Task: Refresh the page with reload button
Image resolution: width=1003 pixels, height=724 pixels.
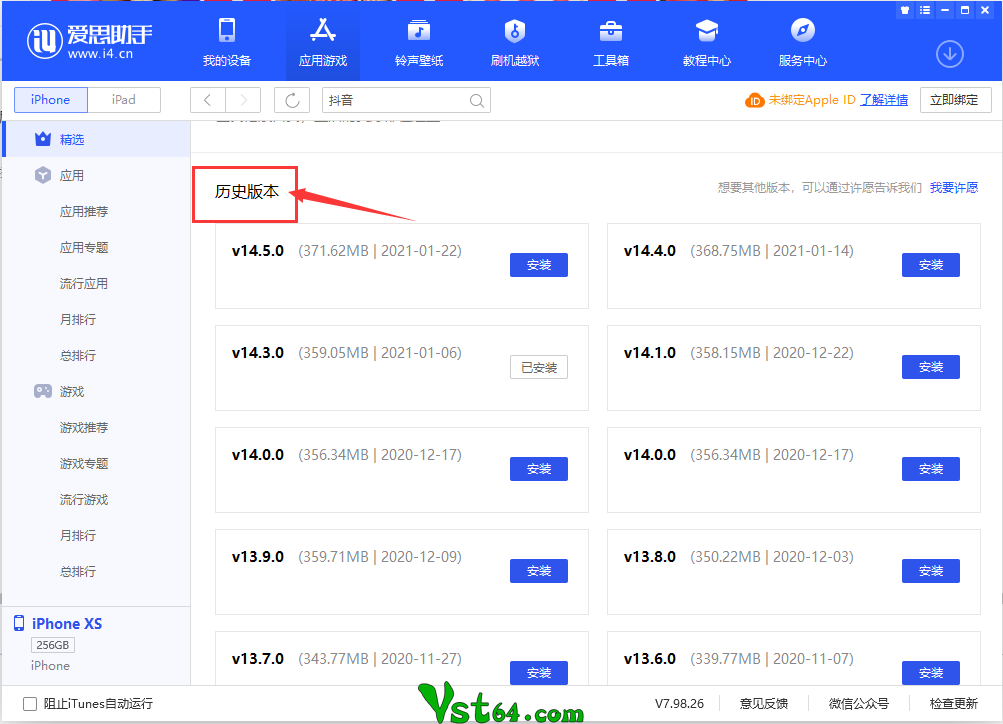Action: point(292,100)
